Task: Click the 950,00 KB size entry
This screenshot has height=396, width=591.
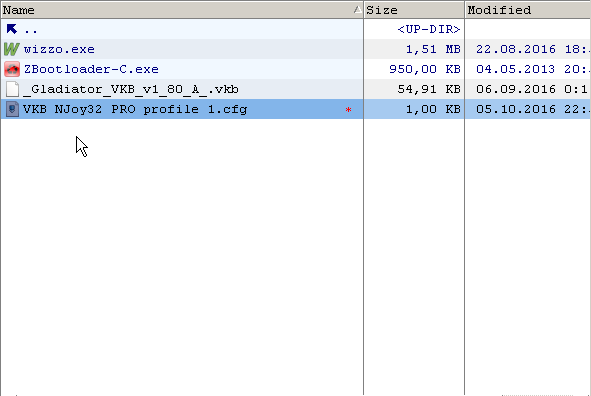Action: tap(425, 69)
